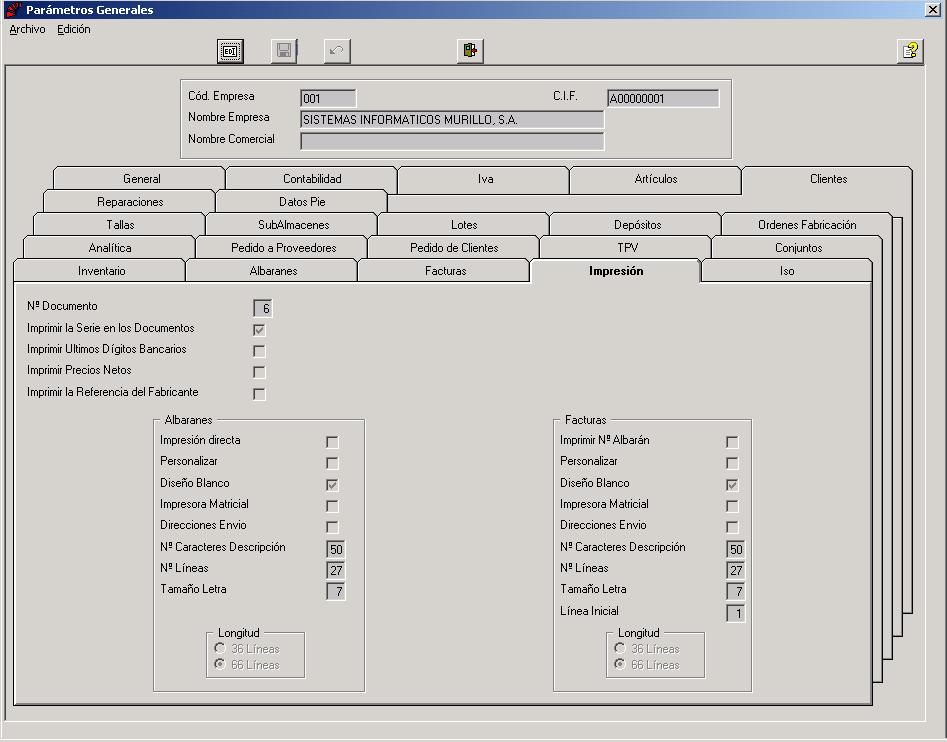The width and height of the screenshot is (947, 742).
Task: Toggle Diseño Blanco in Albaranes group
Action: 332,485
